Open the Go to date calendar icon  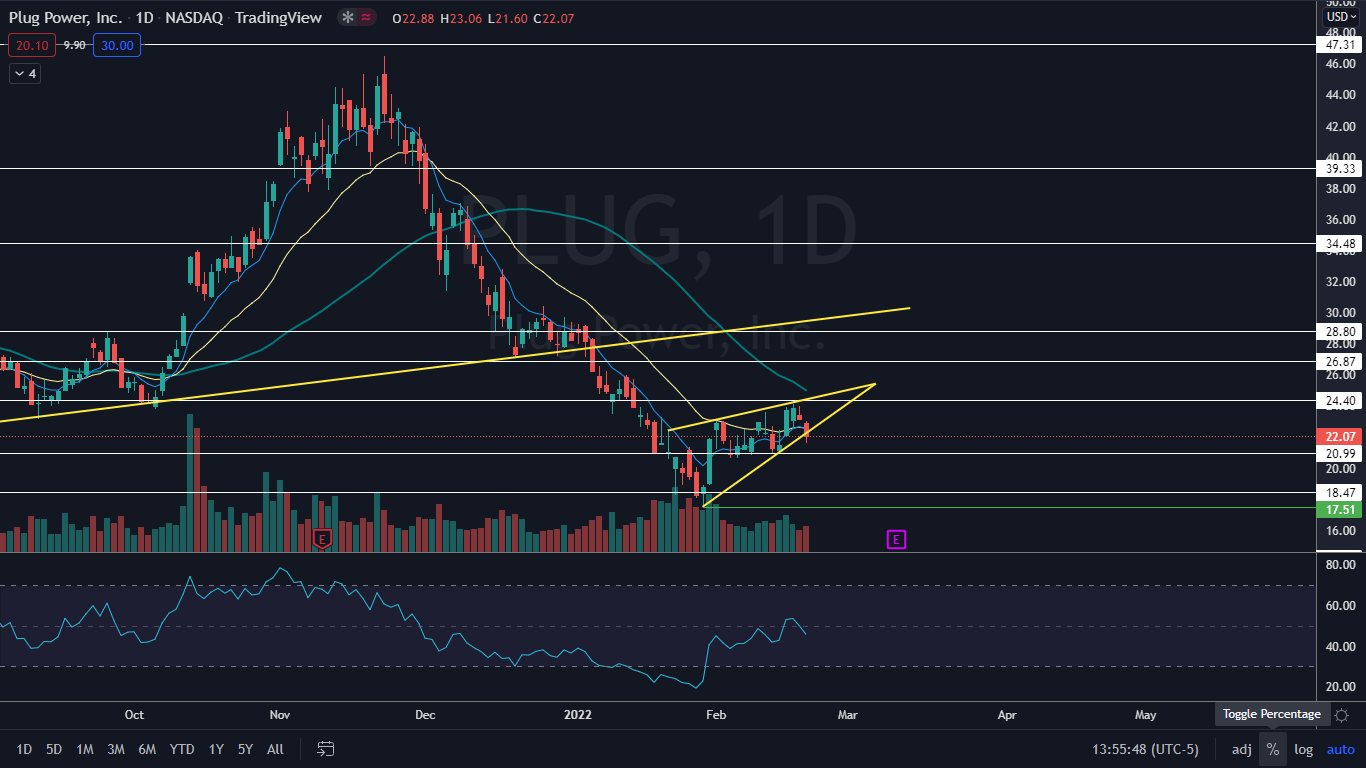click(325, 748)
